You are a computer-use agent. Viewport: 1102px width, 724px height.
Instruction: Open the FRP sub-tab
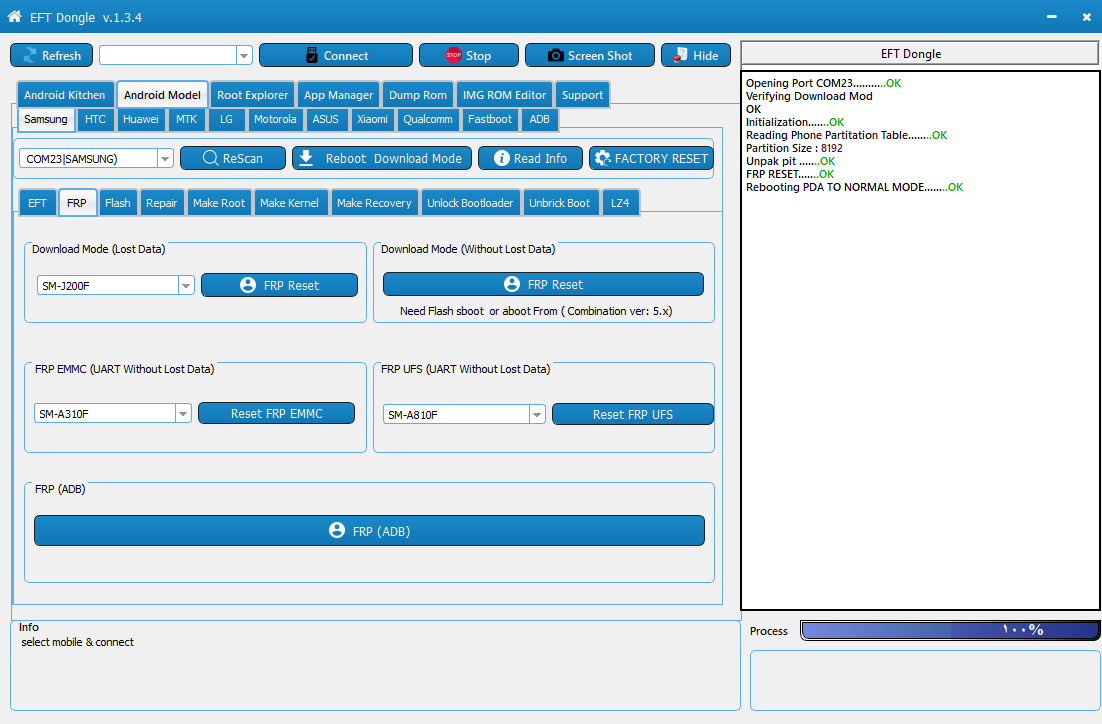point(77,203)
